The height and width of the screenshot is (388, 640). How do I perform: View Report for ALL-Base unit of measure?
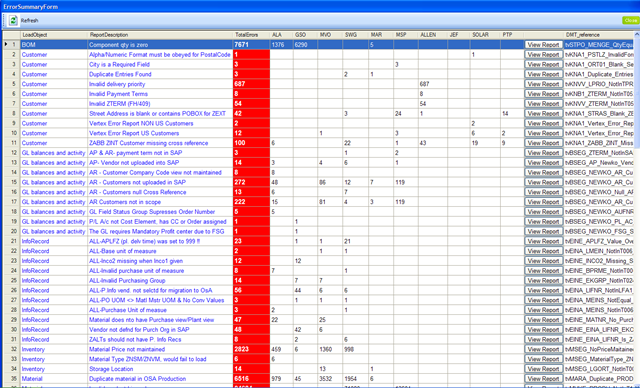543,251
